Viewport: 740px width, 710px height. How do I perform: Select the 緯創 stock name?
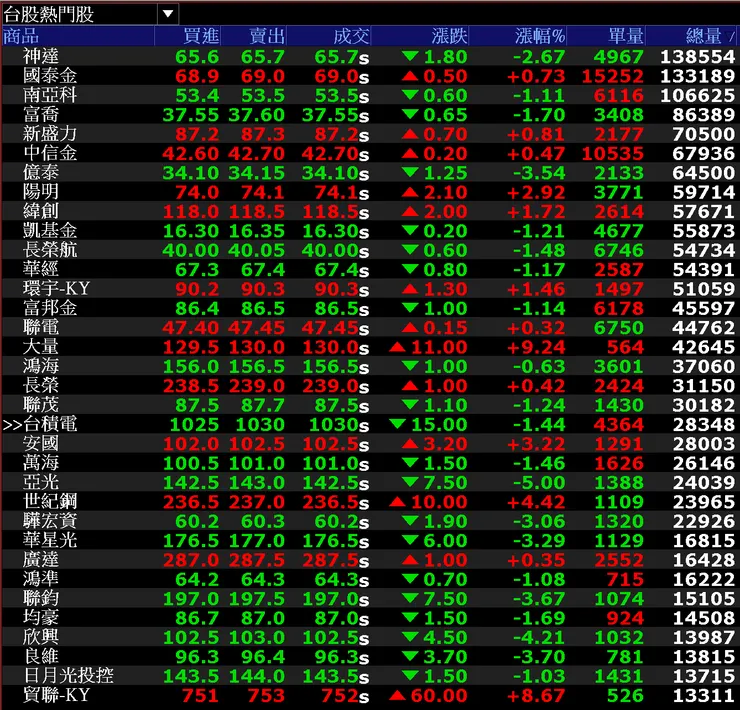click(41, 211)
